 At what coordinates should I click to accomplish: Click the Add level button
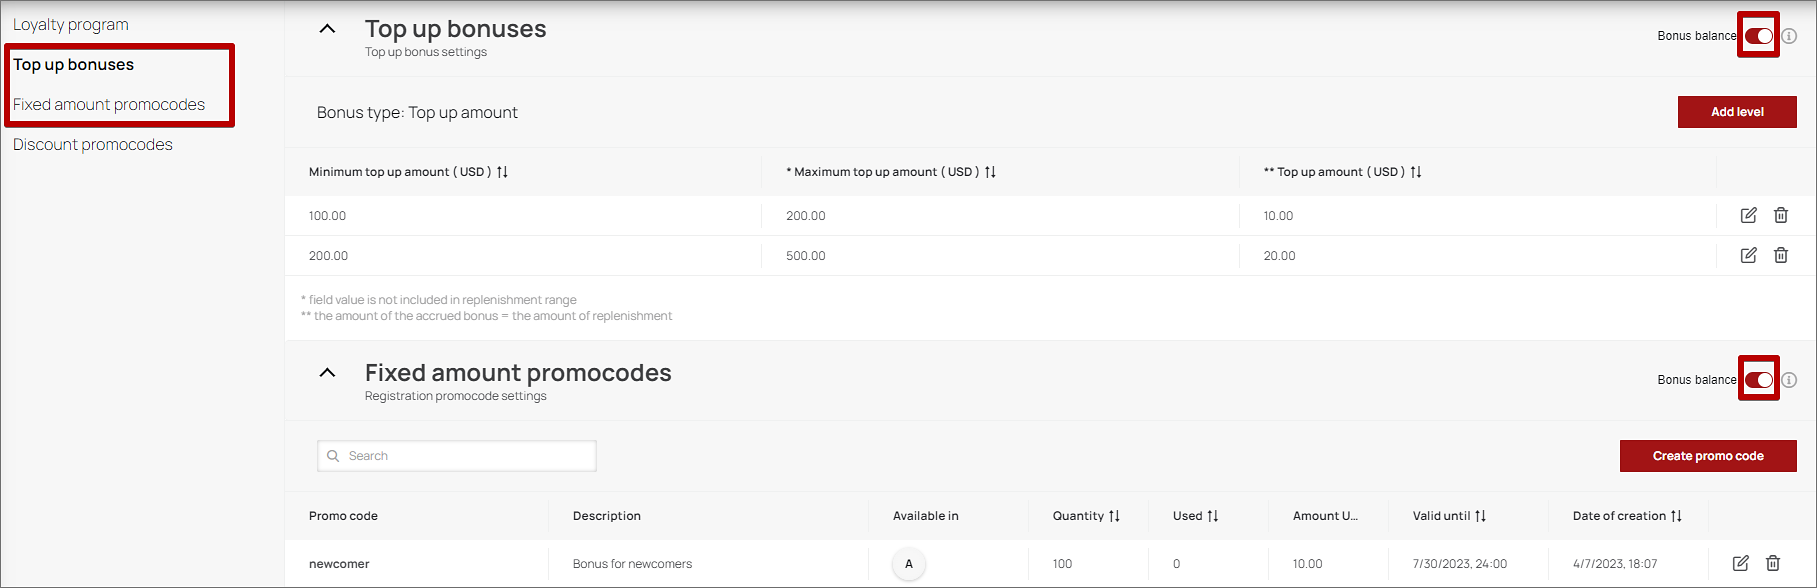tap(1737, 111)
